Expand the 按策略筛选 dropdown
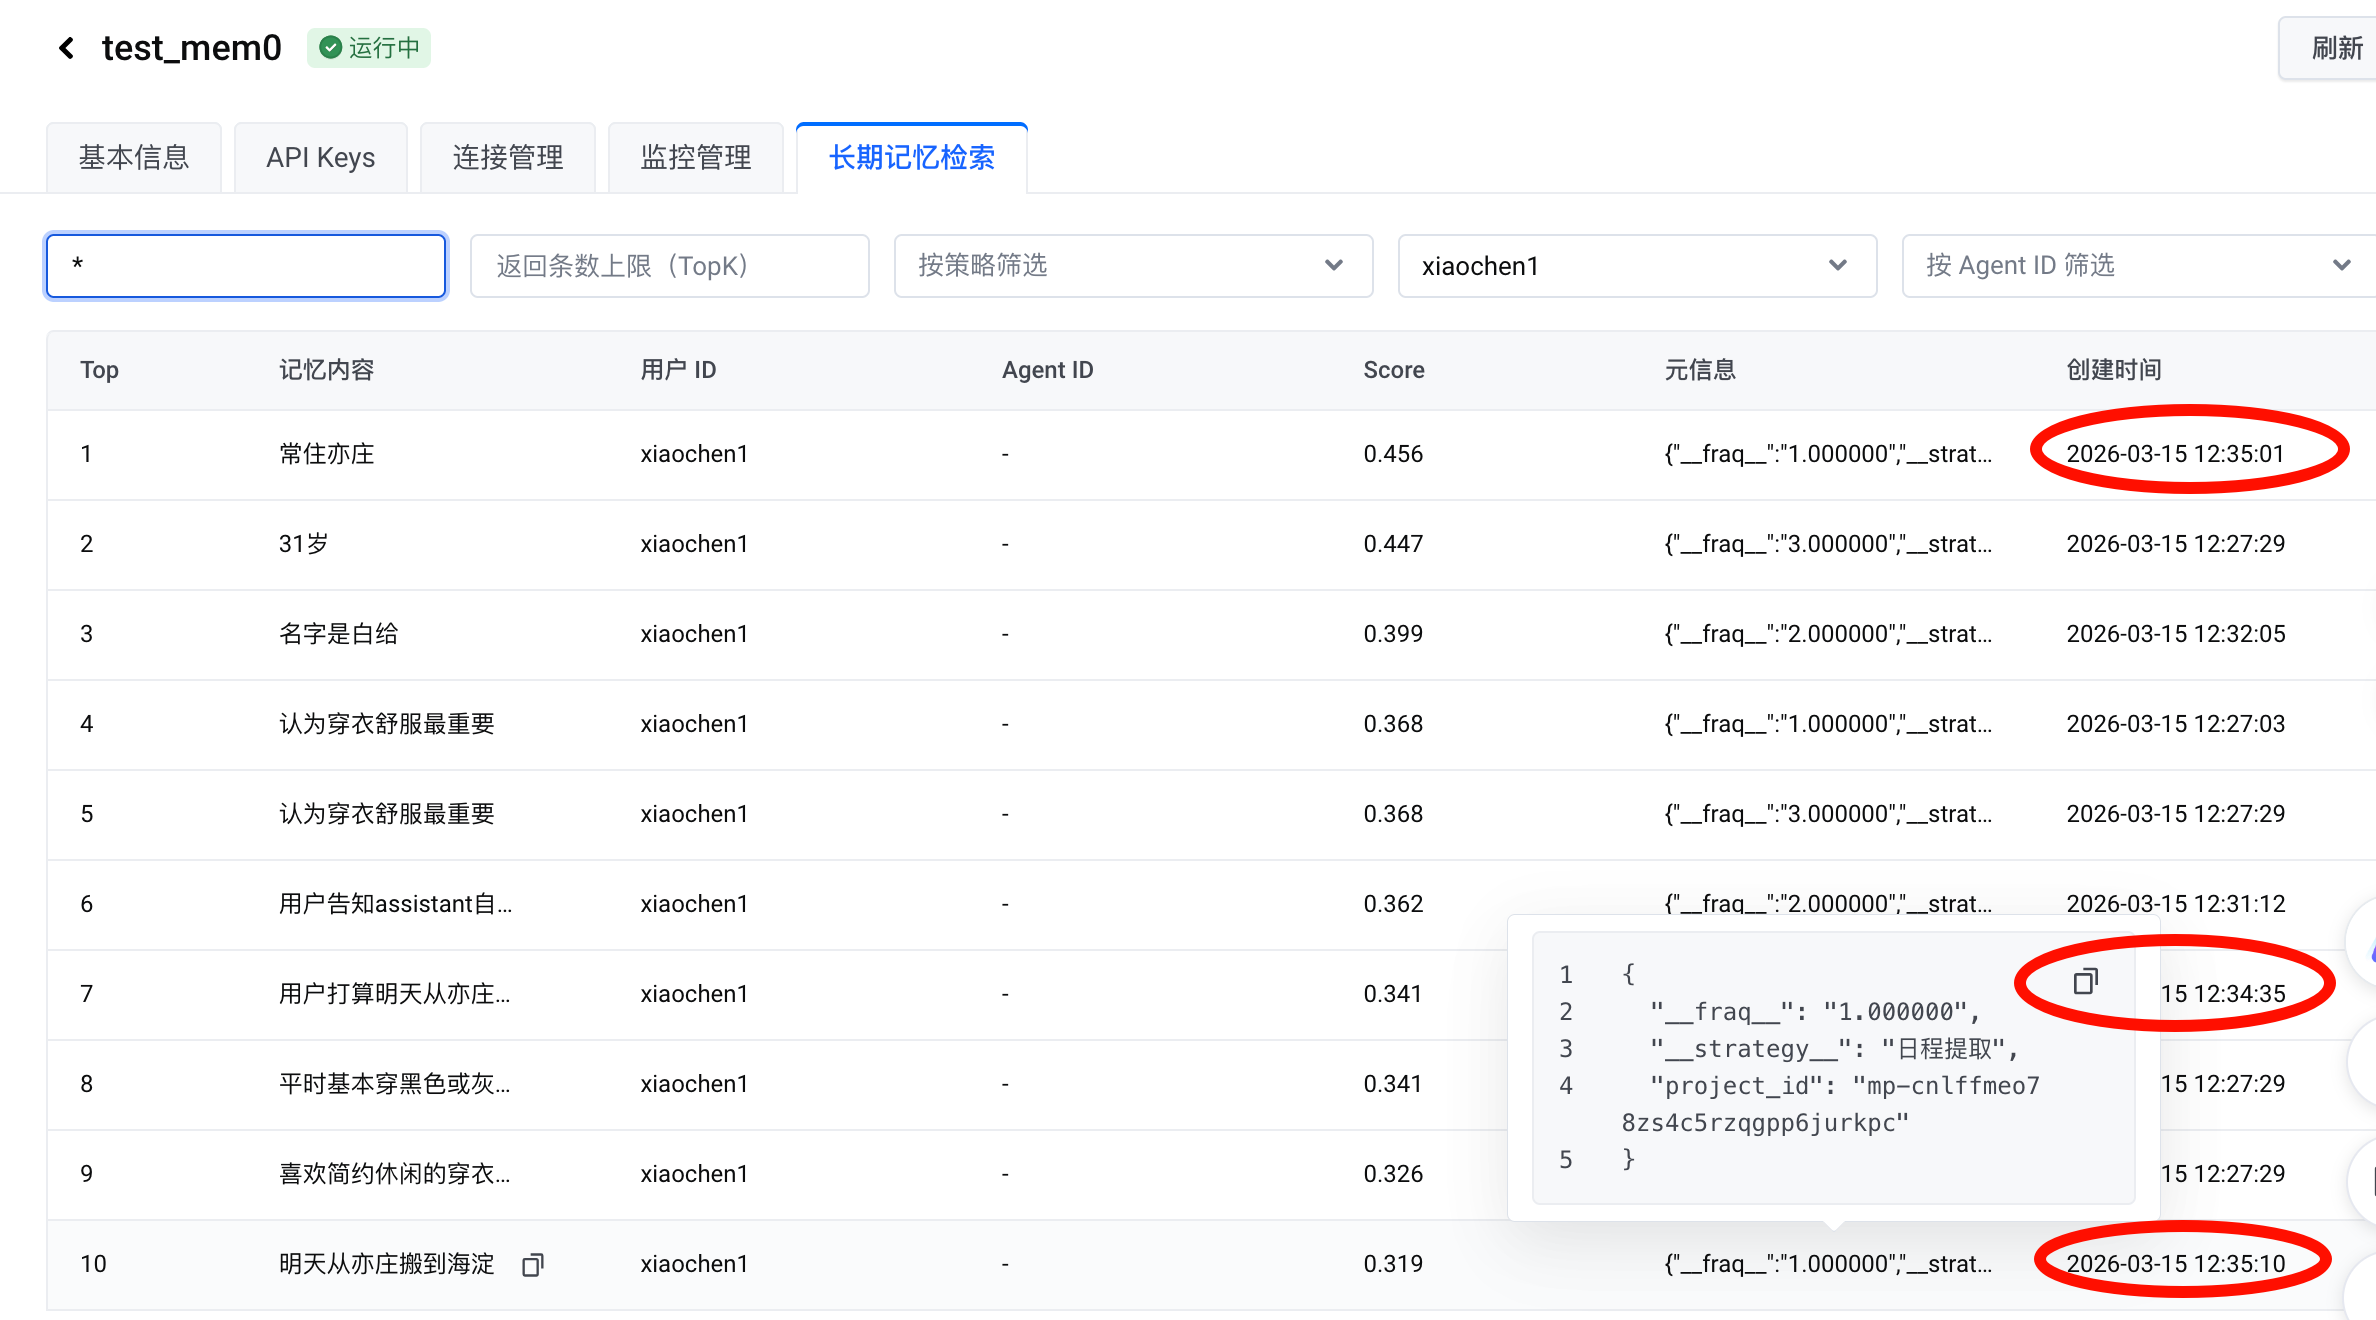This screenshot has width=2376, height=1320. click(1132, 265)
